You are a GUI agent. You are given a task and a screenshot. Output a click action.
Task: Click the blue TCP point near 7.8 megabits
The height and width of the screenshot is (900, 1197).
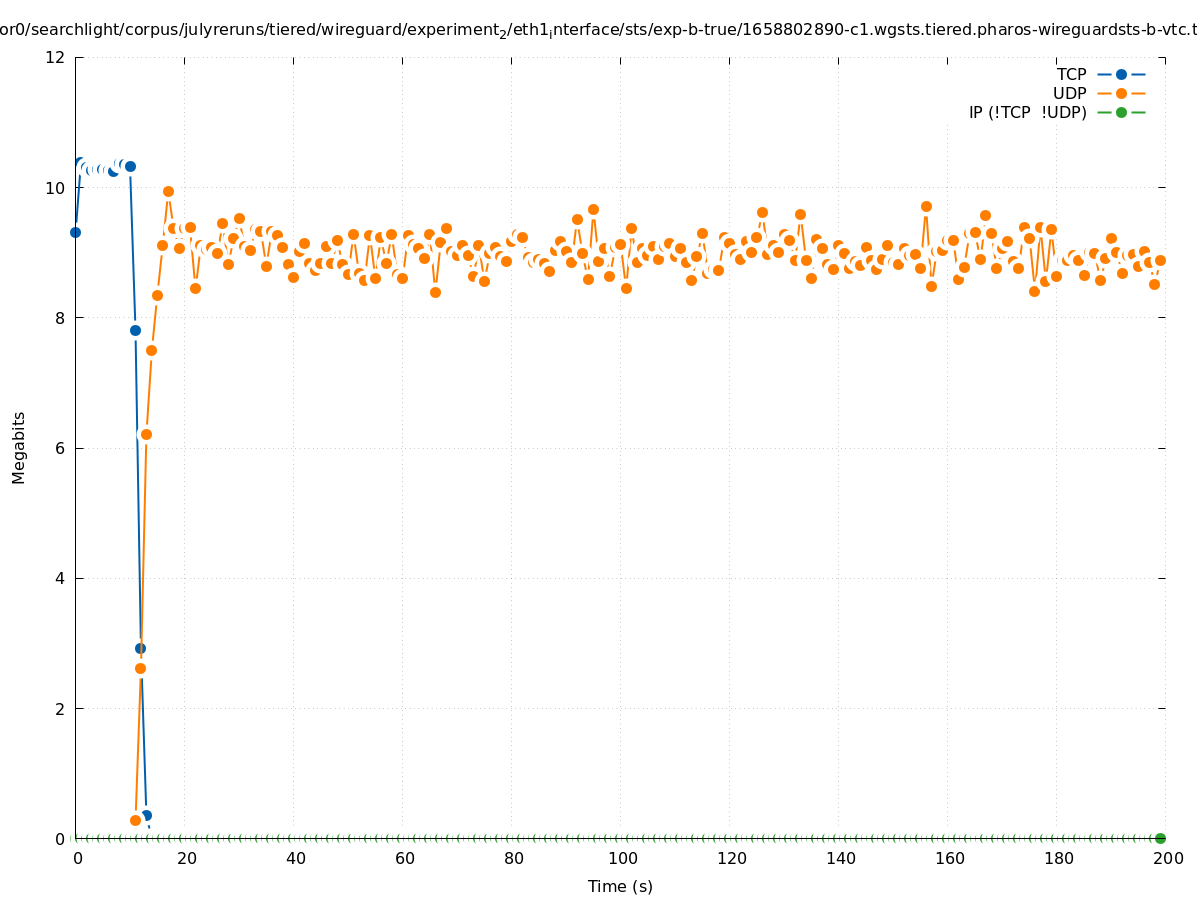pyautogui.click(x=135, y=330)
